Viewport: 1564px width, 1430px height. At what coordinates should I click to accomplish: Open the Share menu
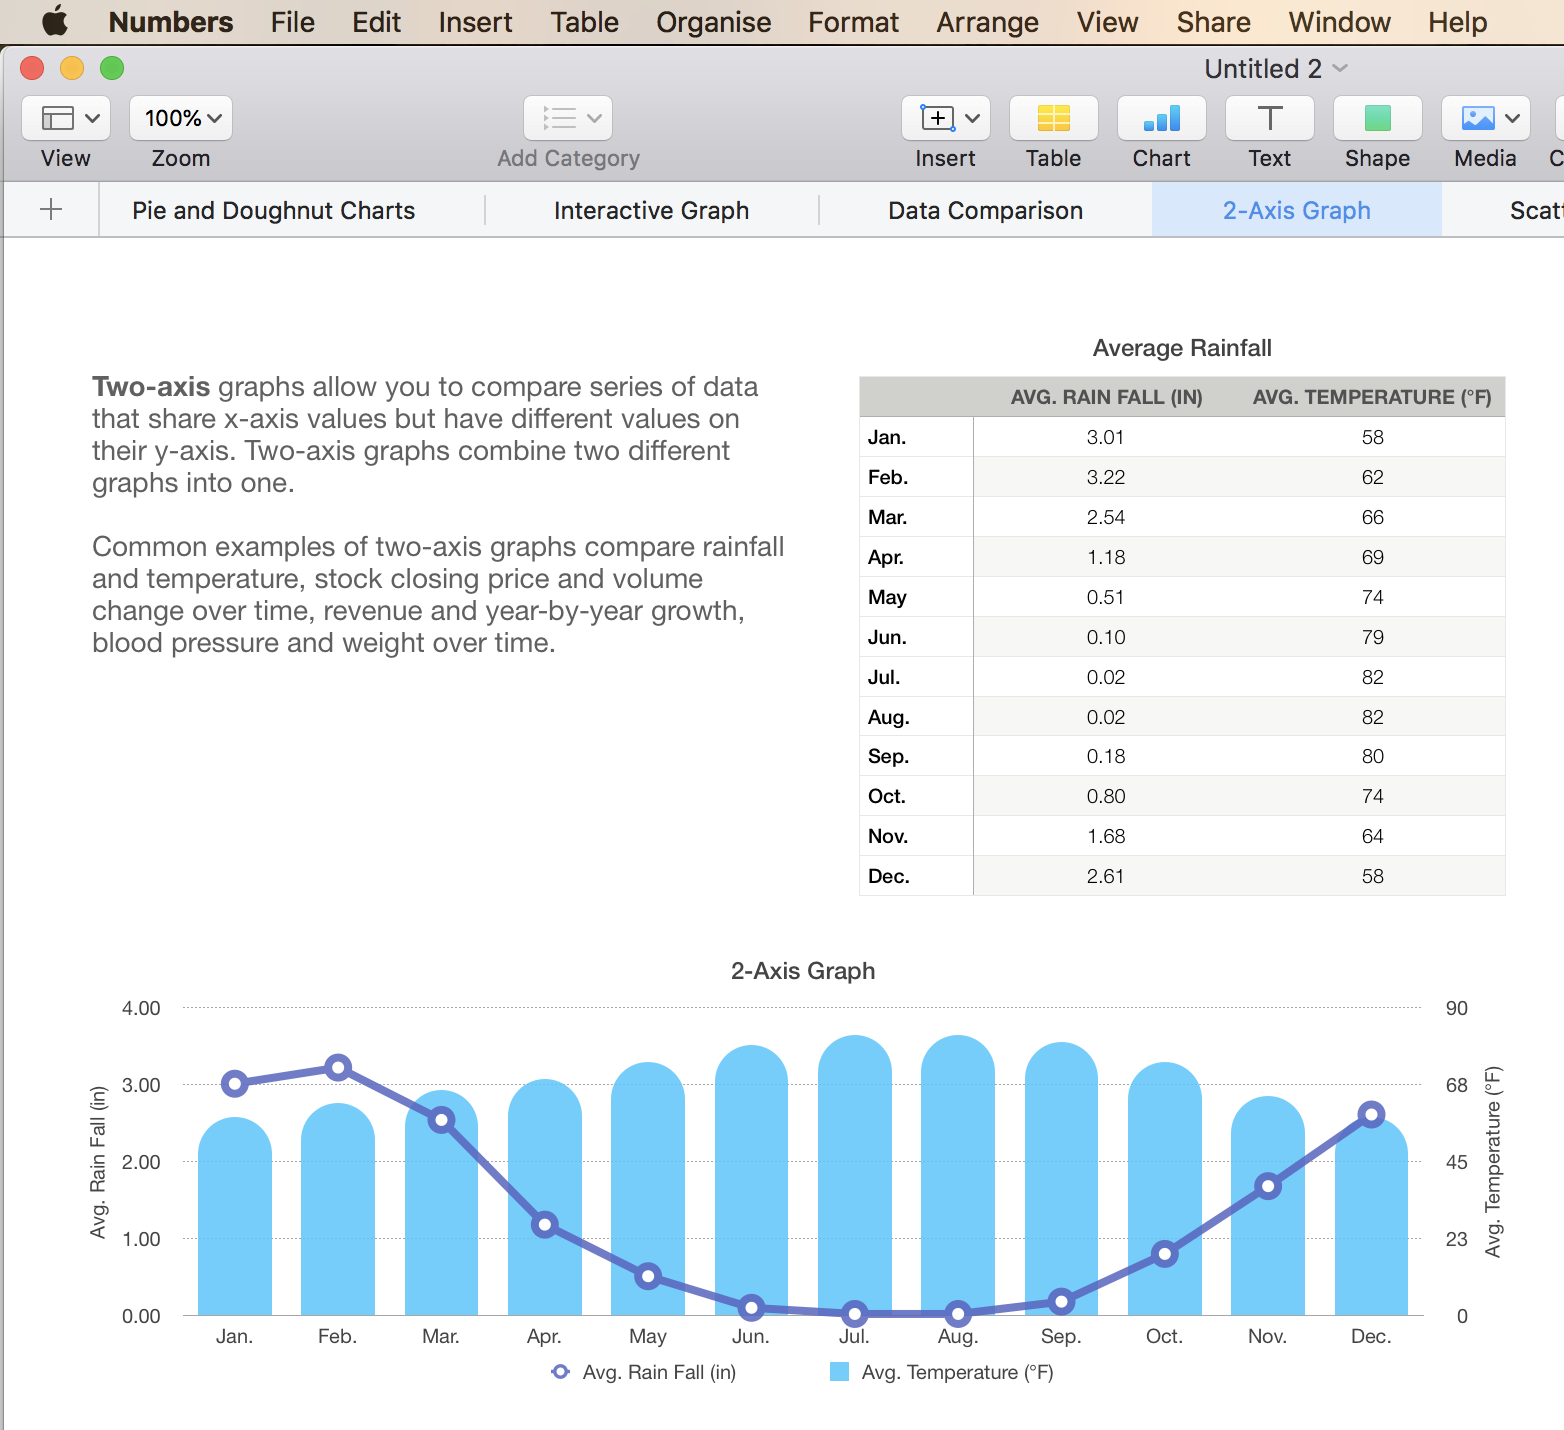[1213, 22]
